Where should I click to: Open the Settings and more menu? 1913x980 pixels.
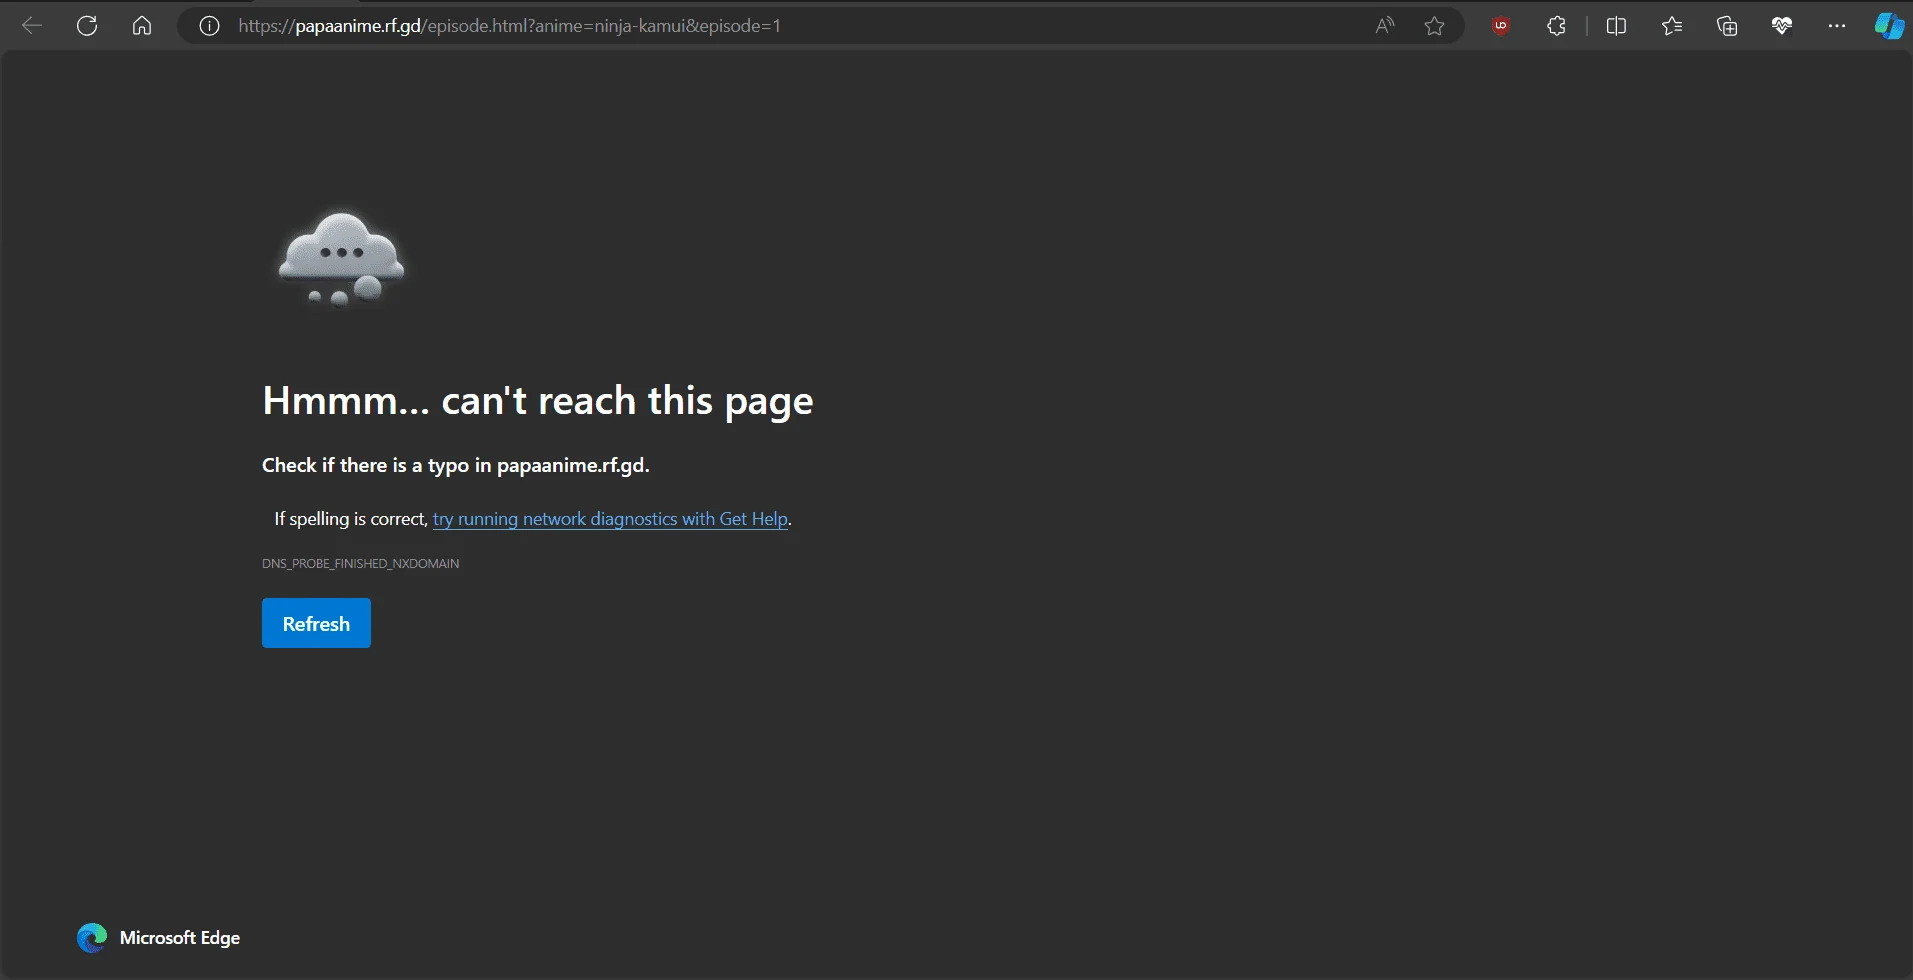pos(1837,26)
